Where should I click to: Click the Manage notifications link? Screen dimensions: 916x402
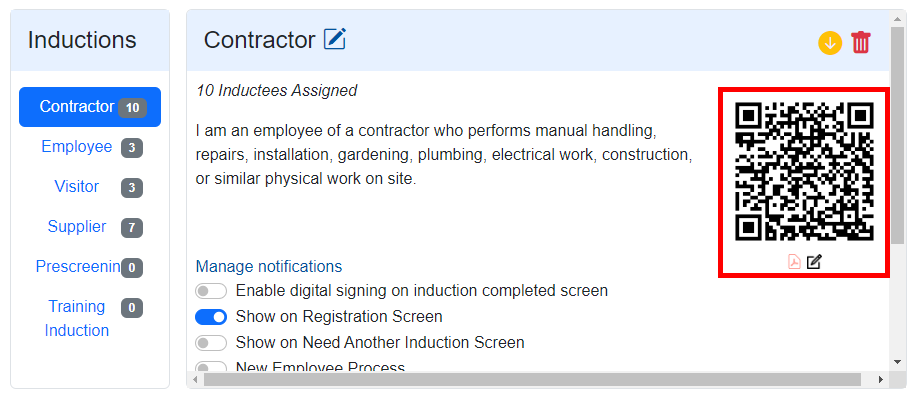coord(269,266)
